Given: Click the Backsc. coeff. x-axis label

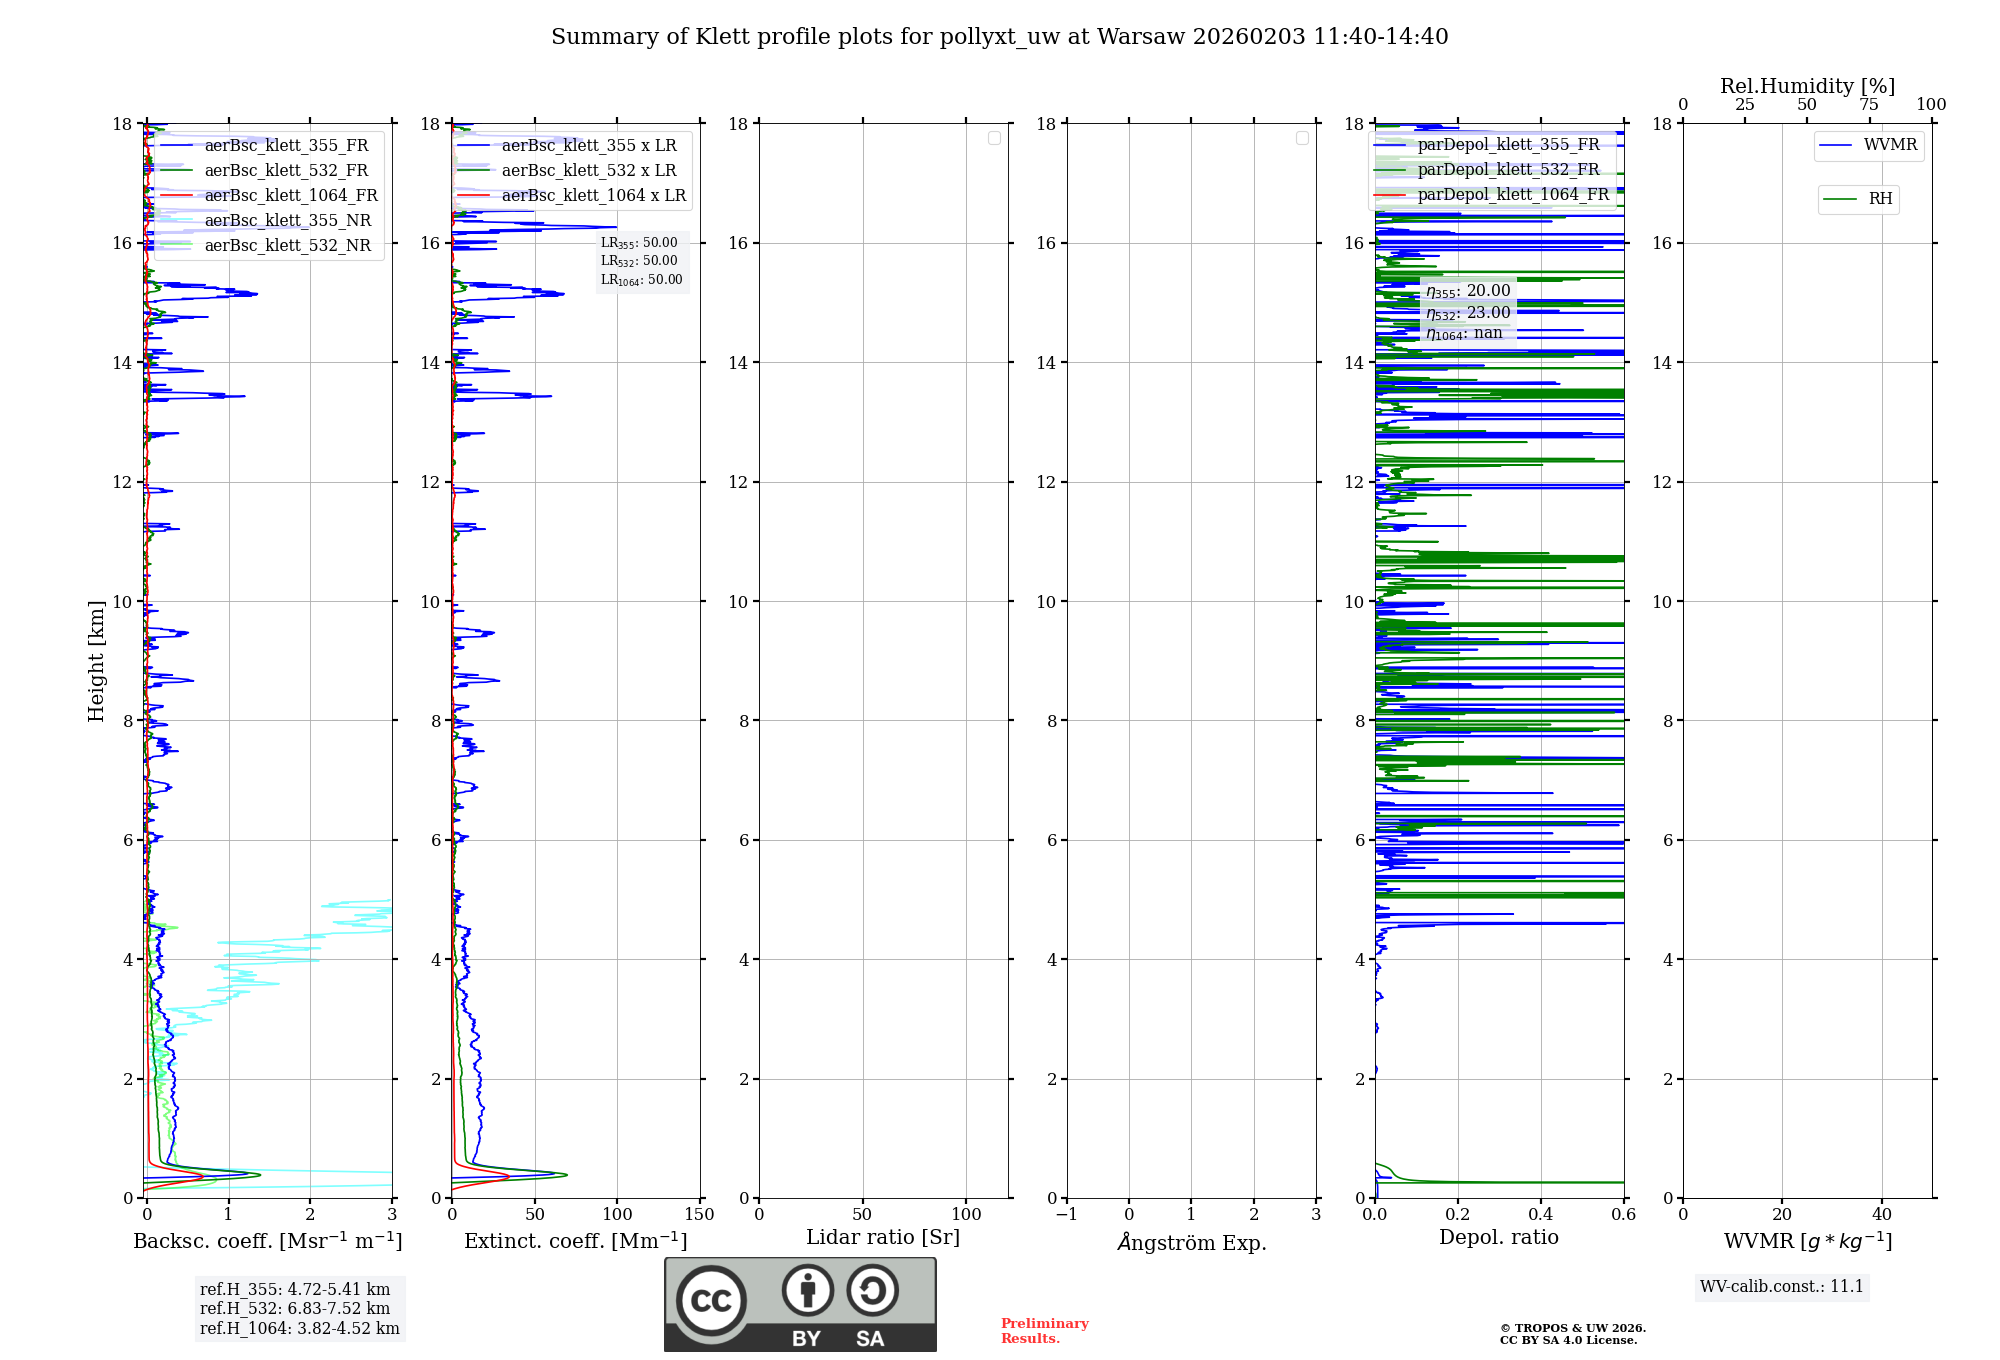Looking at the screenshot, I should [267, 1241].
